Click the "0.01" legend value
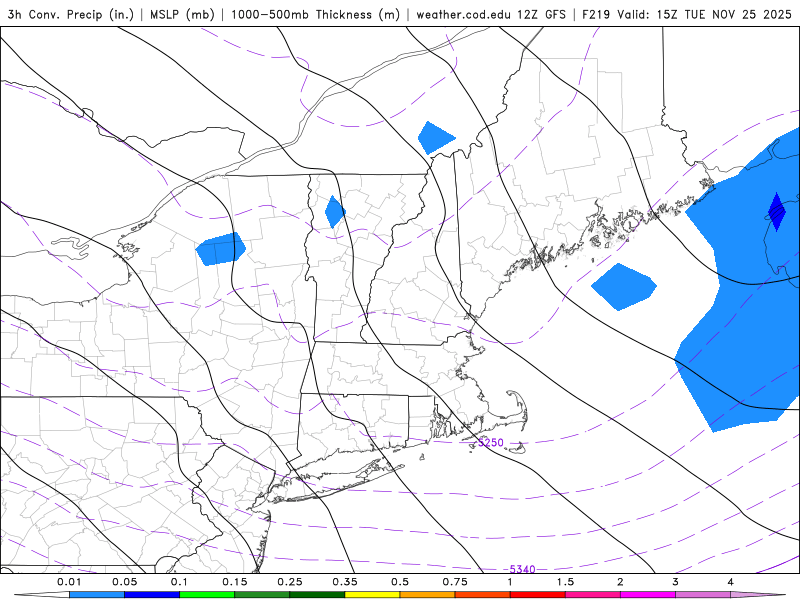Viewport: 800px width, 600px height. [69, 582]
